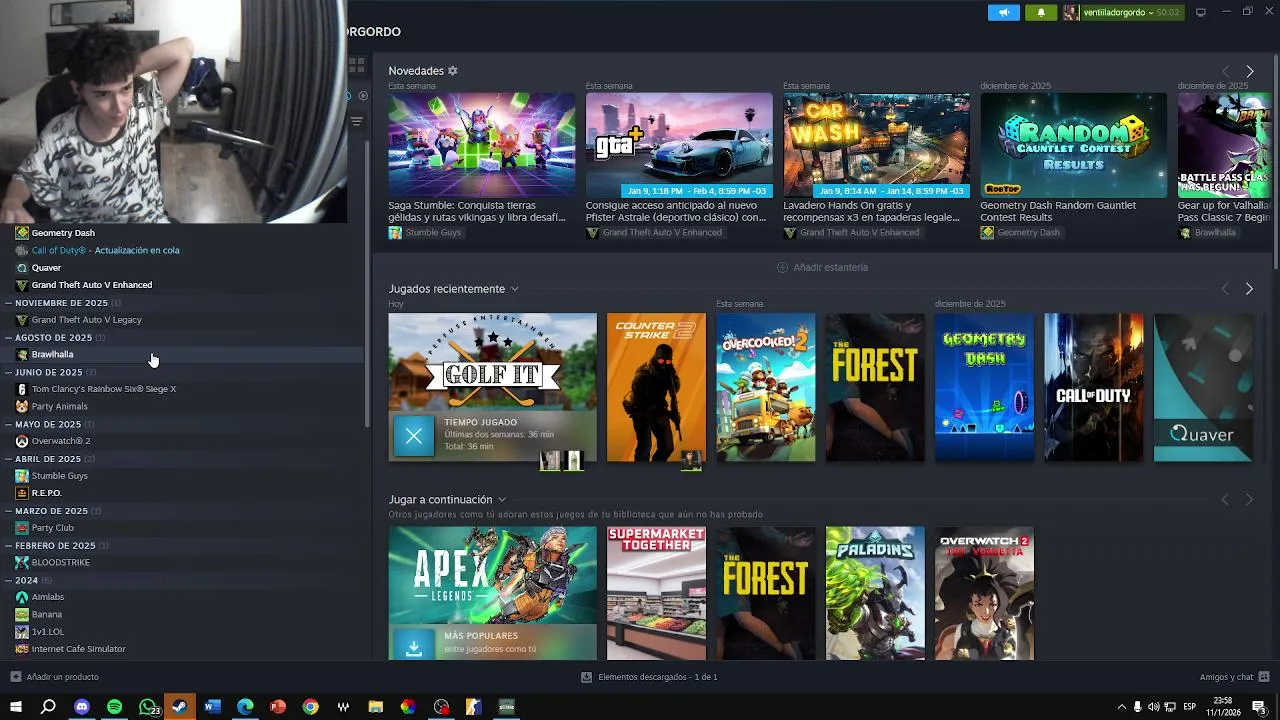Click the Brawlhalla icon in game list

point(22,354)
